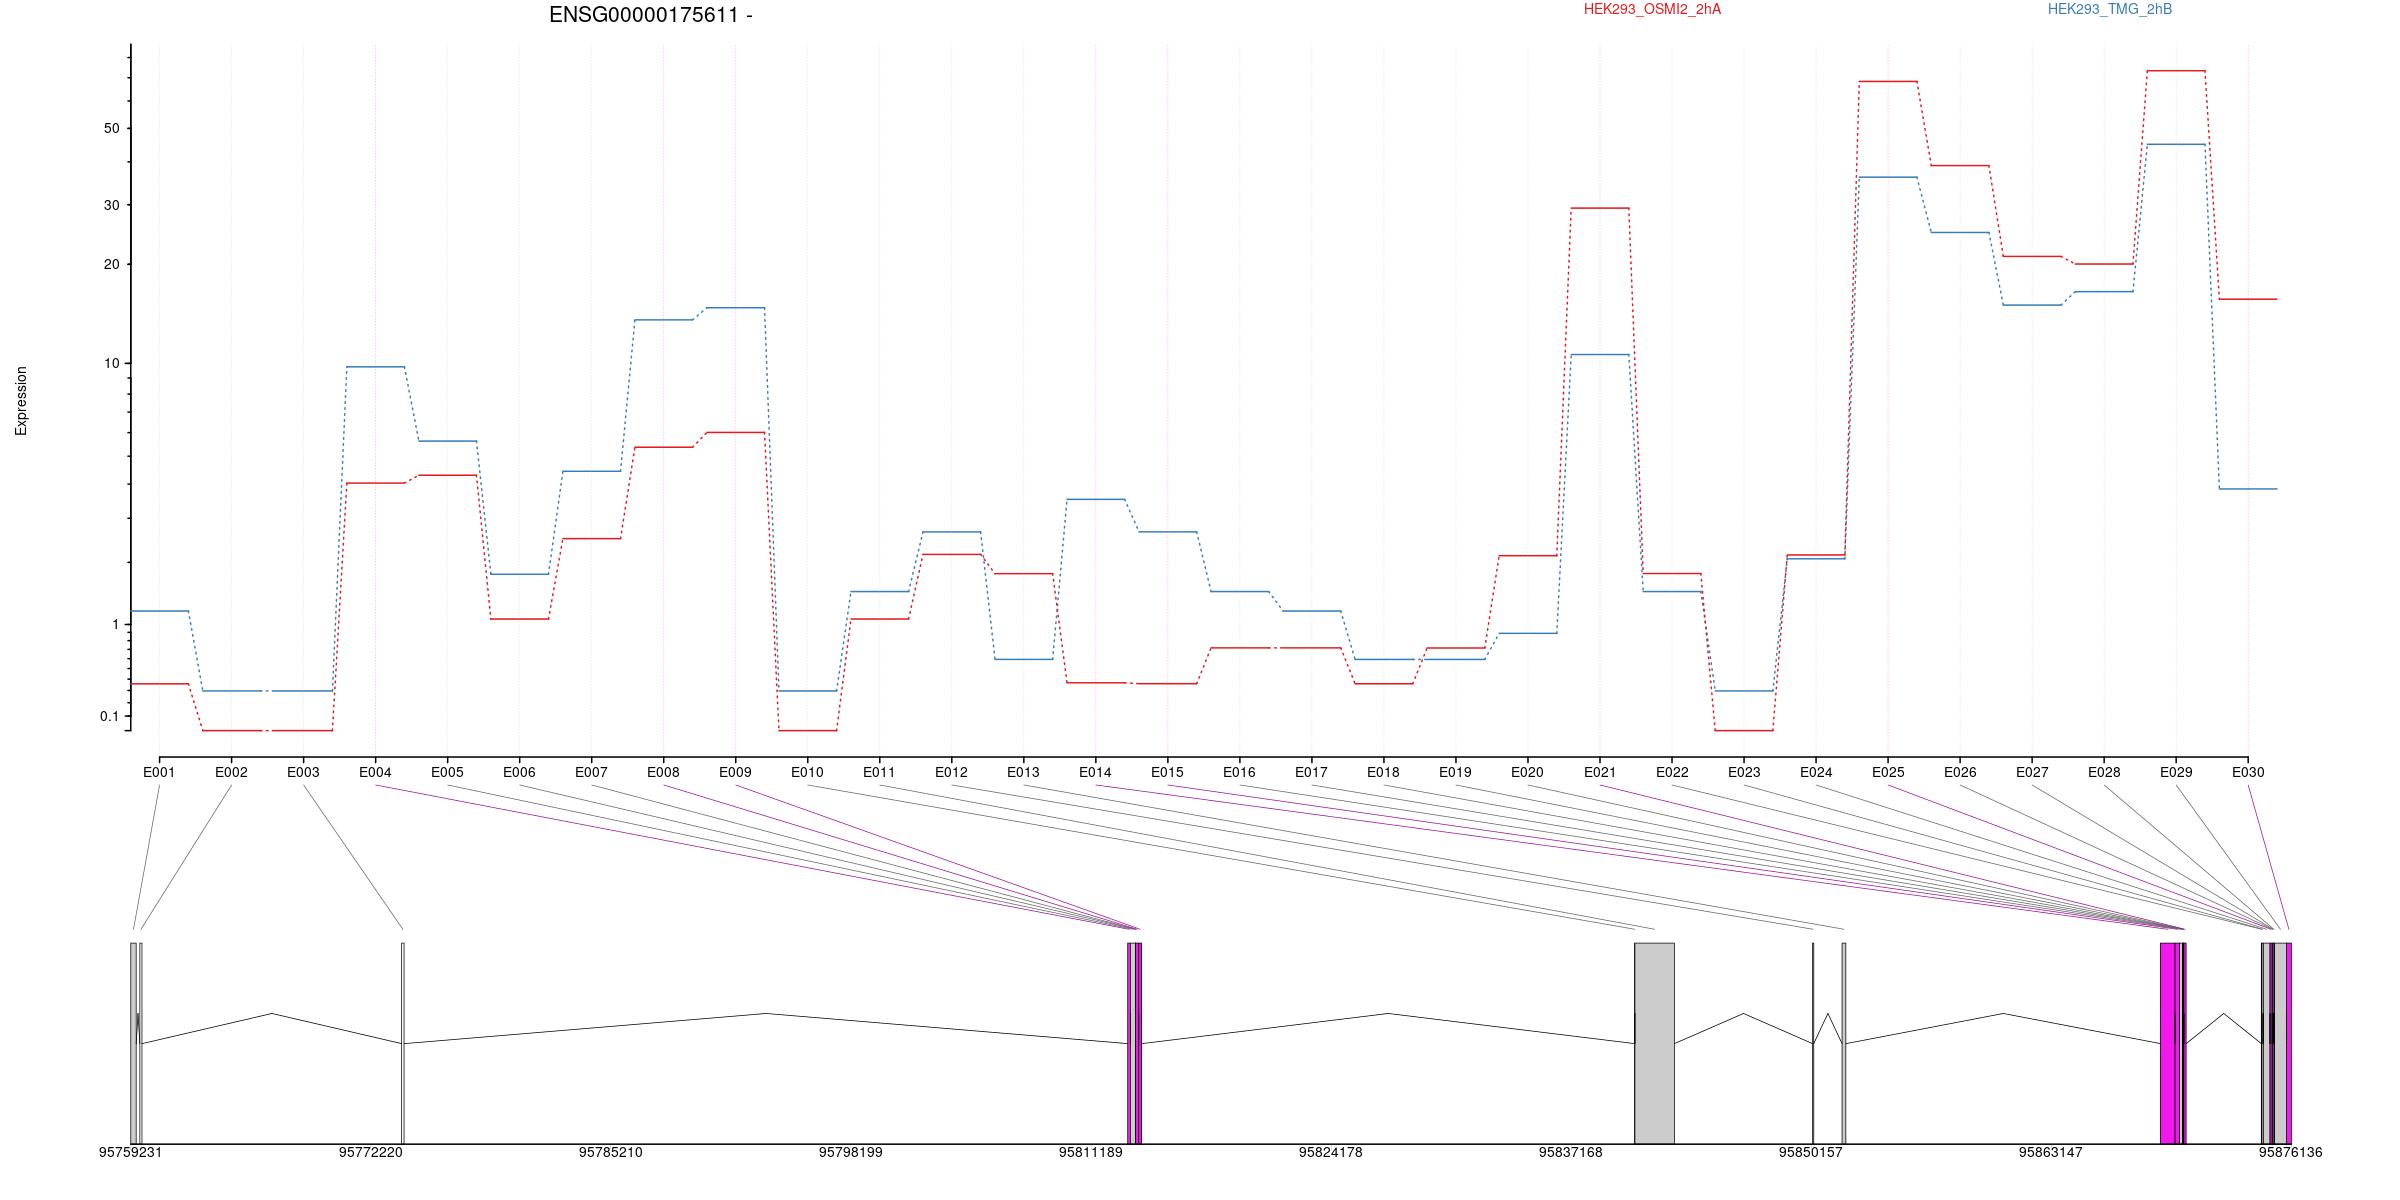Select exon bin label E014

point(1095,772)
